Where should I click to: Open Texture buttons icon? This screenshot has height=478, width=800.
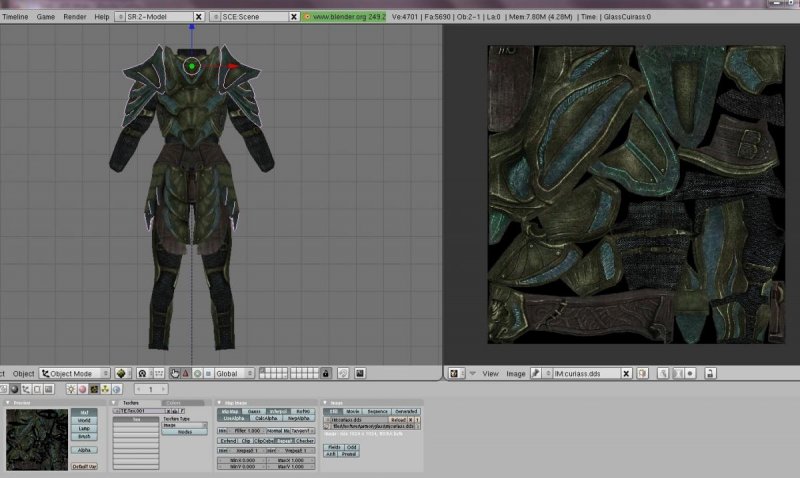point(94,389)
